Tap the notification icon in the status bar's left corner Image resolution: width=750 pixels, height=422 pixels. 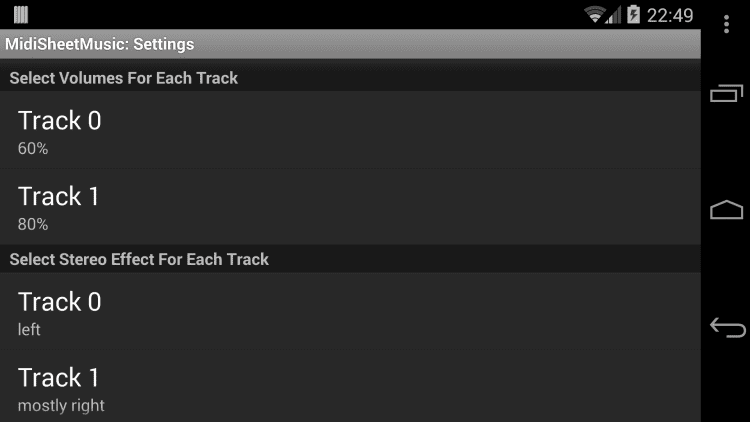click(21, 15)
